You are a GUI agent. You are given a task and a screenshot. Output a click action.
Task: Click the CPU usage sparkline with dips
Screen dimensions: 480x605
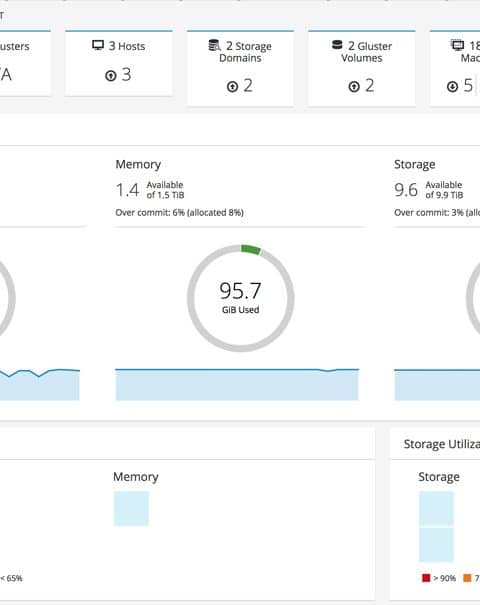coord(40,384)
